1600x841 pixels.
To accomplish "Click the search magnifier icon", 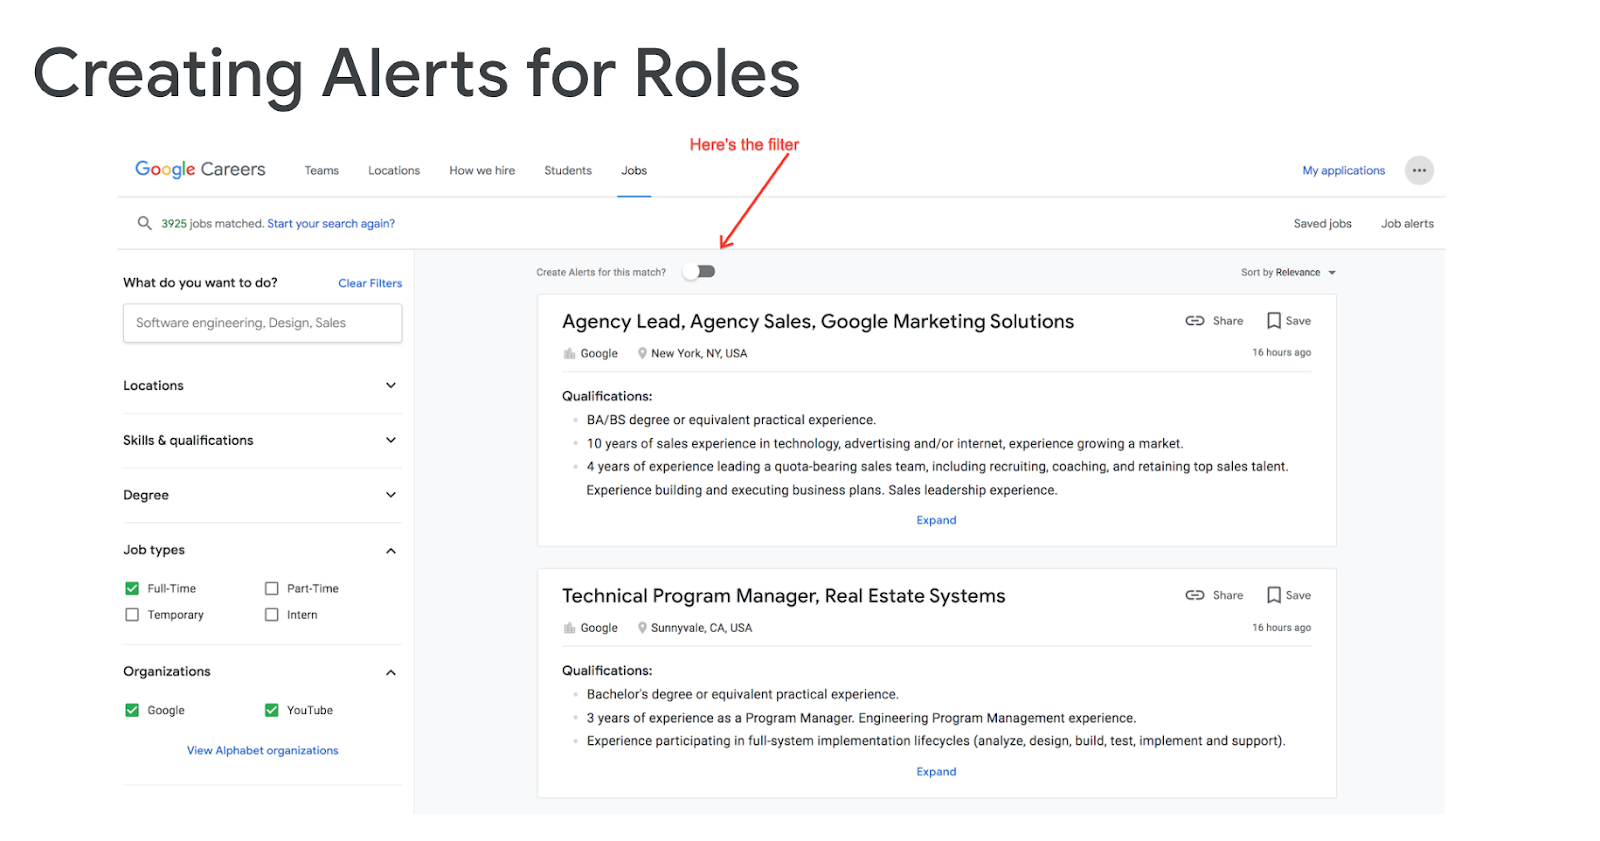I will pos(145,223).
